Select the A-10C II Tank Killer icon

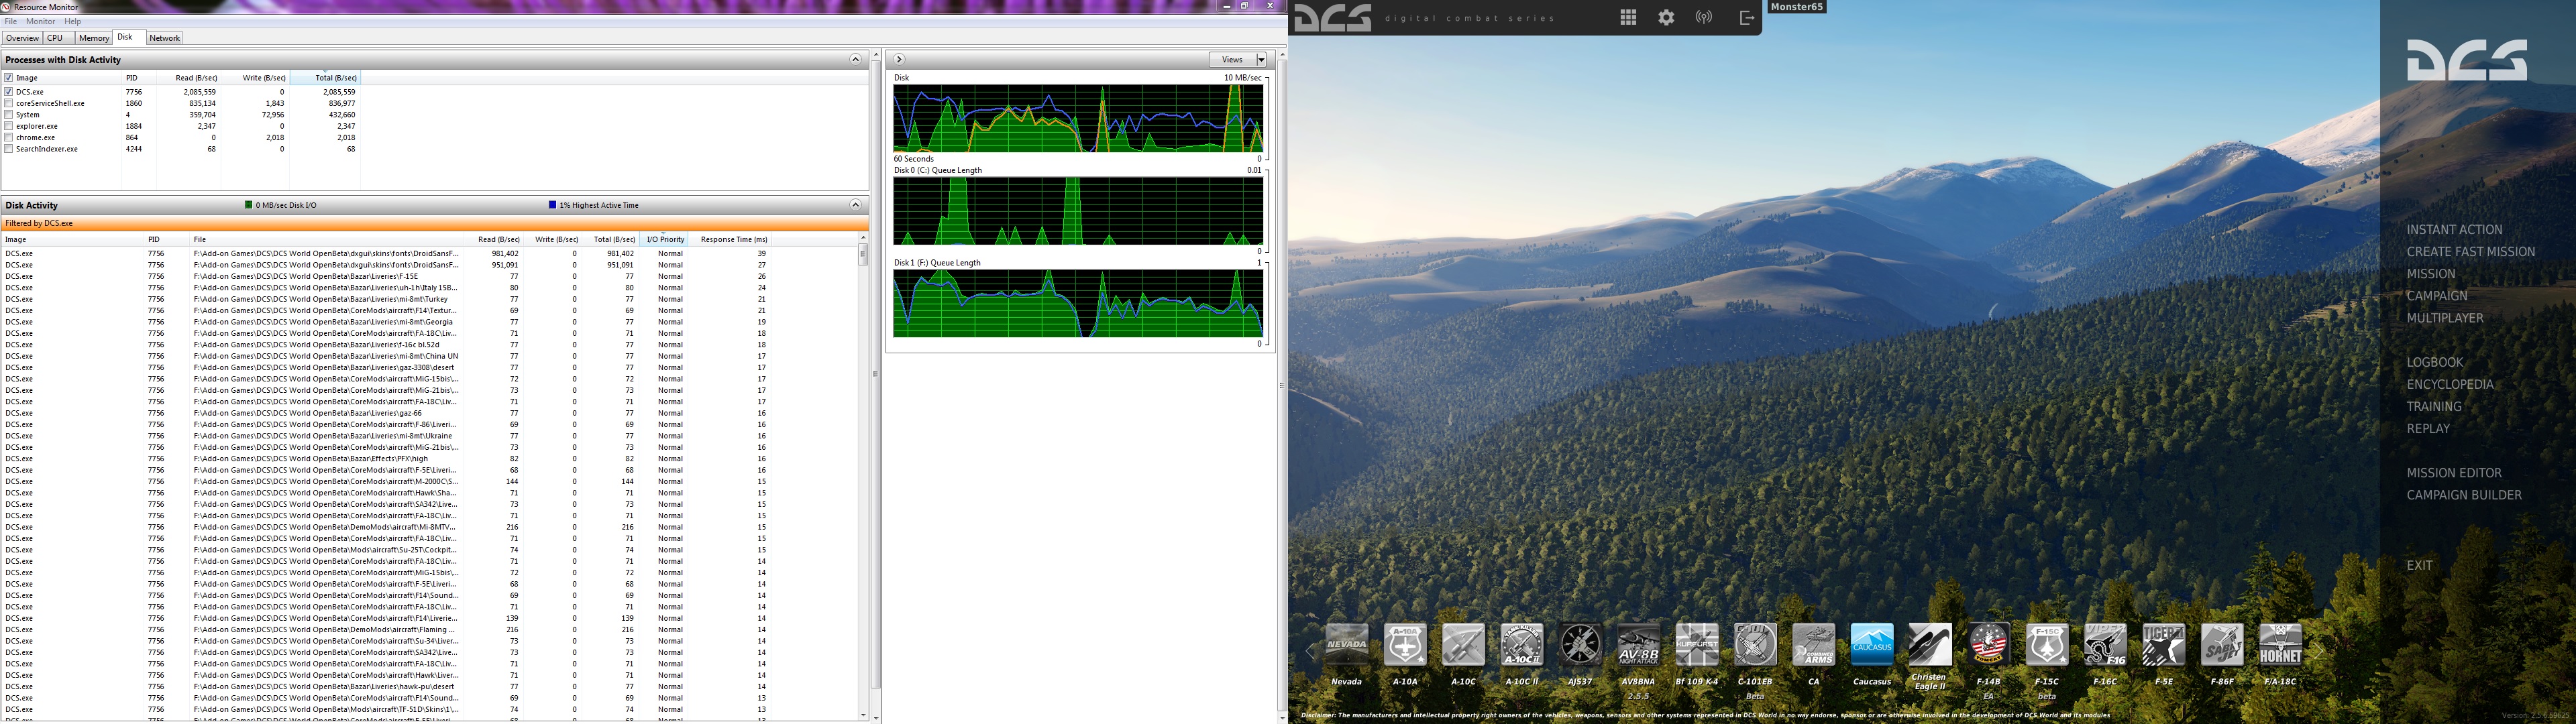tap(1522, 645)
